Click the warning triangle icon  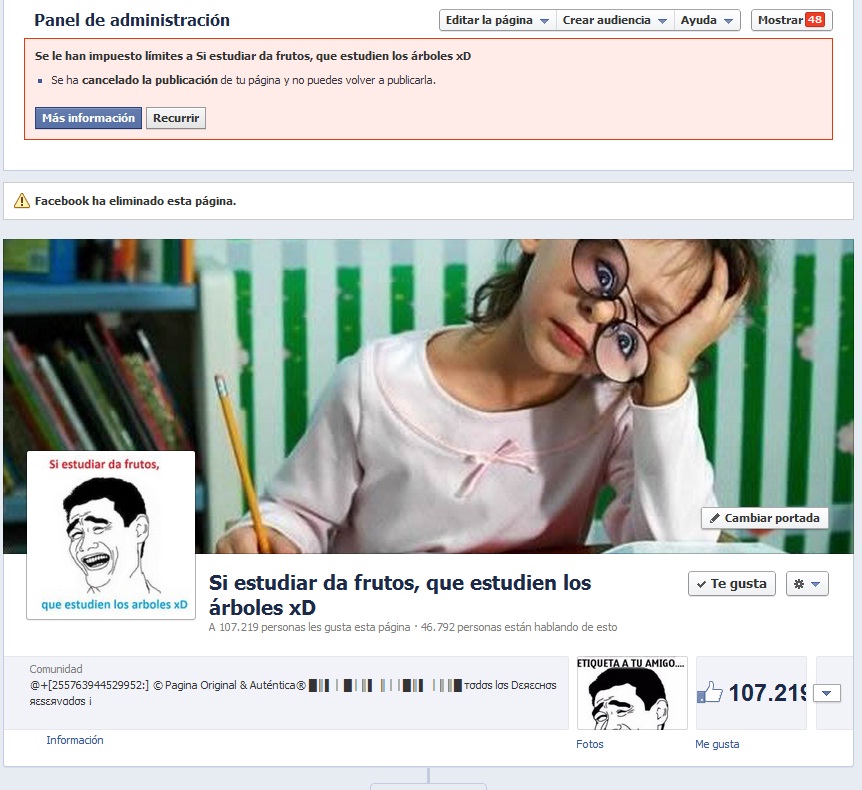[21, 201]
